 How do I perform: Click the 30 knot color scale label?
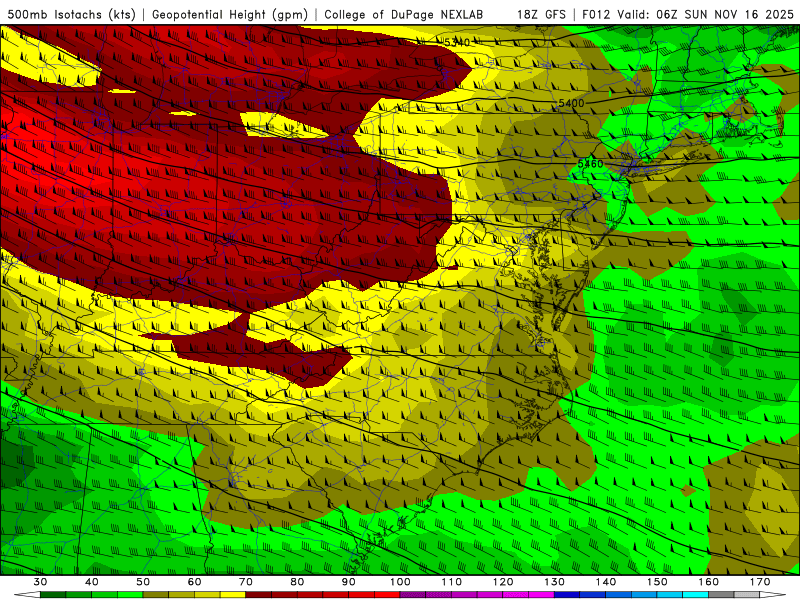[x=40, y=582]
